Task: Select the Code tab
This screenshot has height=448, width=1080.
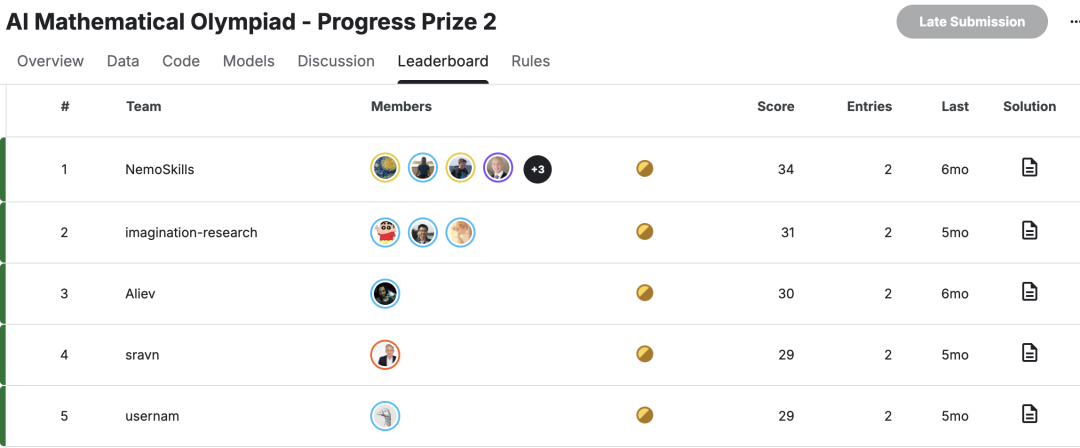Action: (181, 61)
